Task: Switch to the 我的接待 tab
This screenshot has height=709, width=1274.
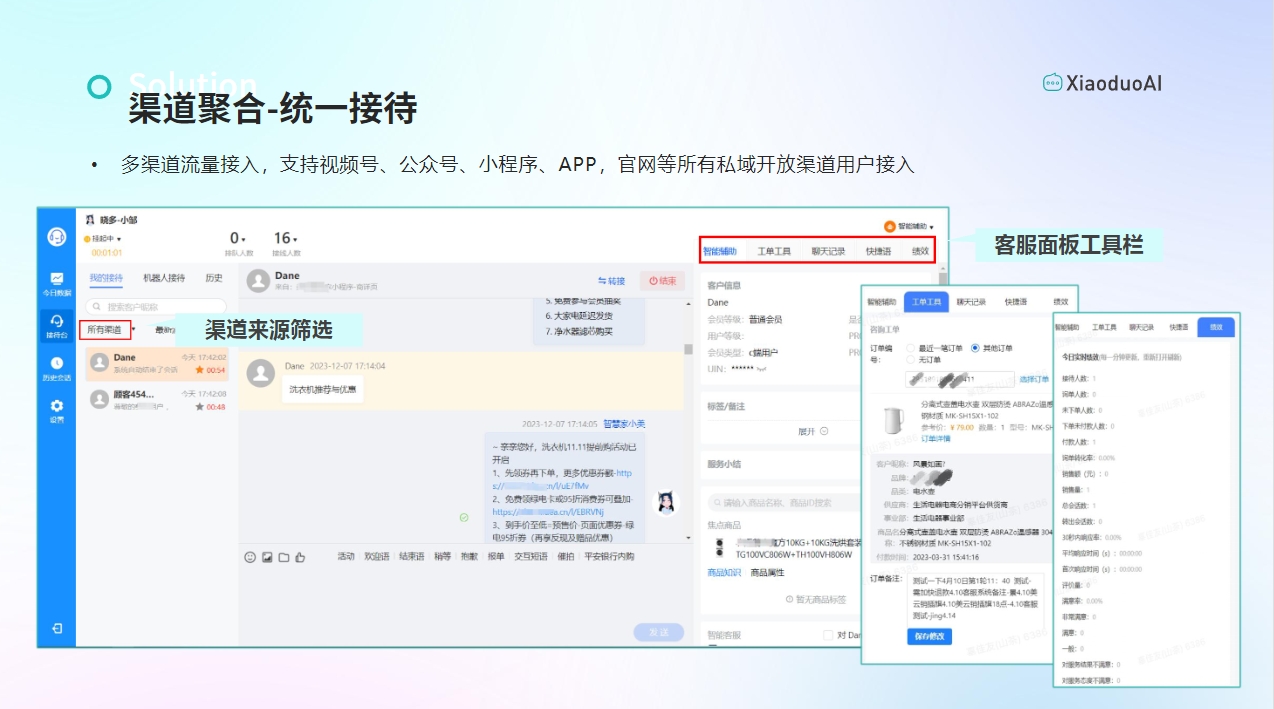Action: coord(106,277)
